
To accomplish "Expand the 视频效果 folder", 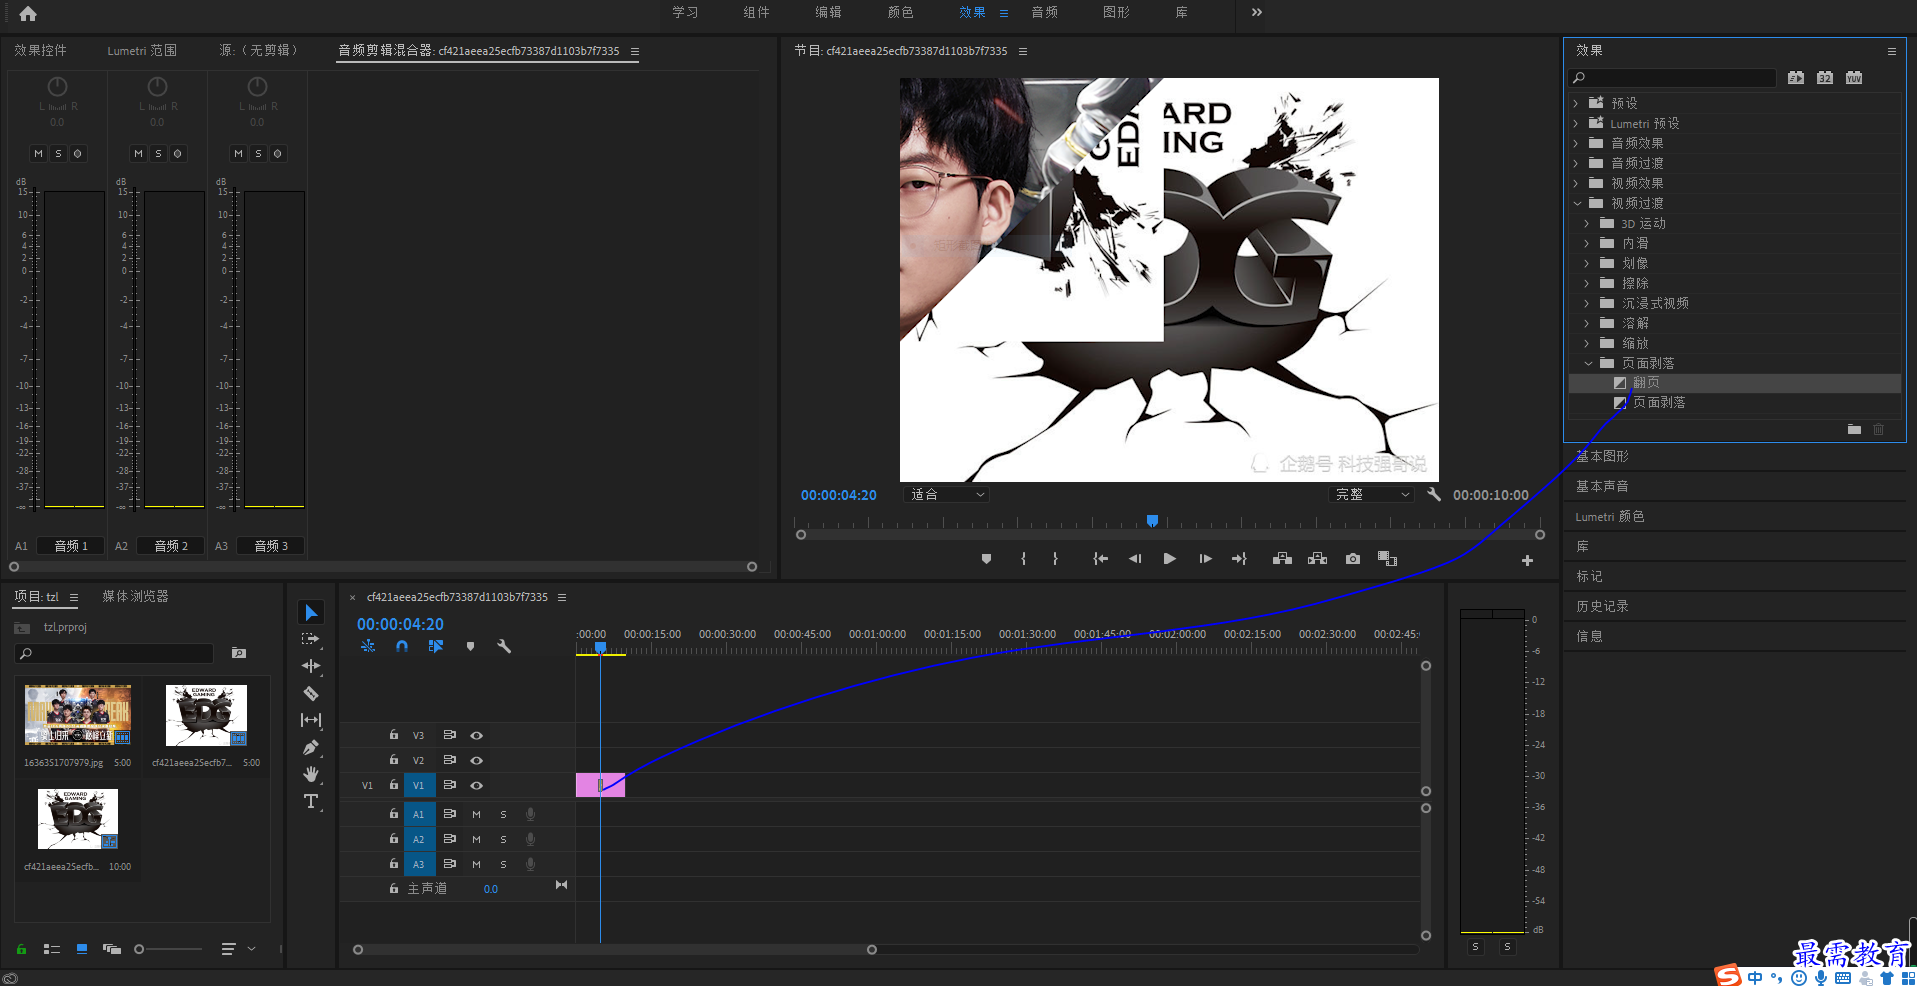I will [x=1576, y=183].
